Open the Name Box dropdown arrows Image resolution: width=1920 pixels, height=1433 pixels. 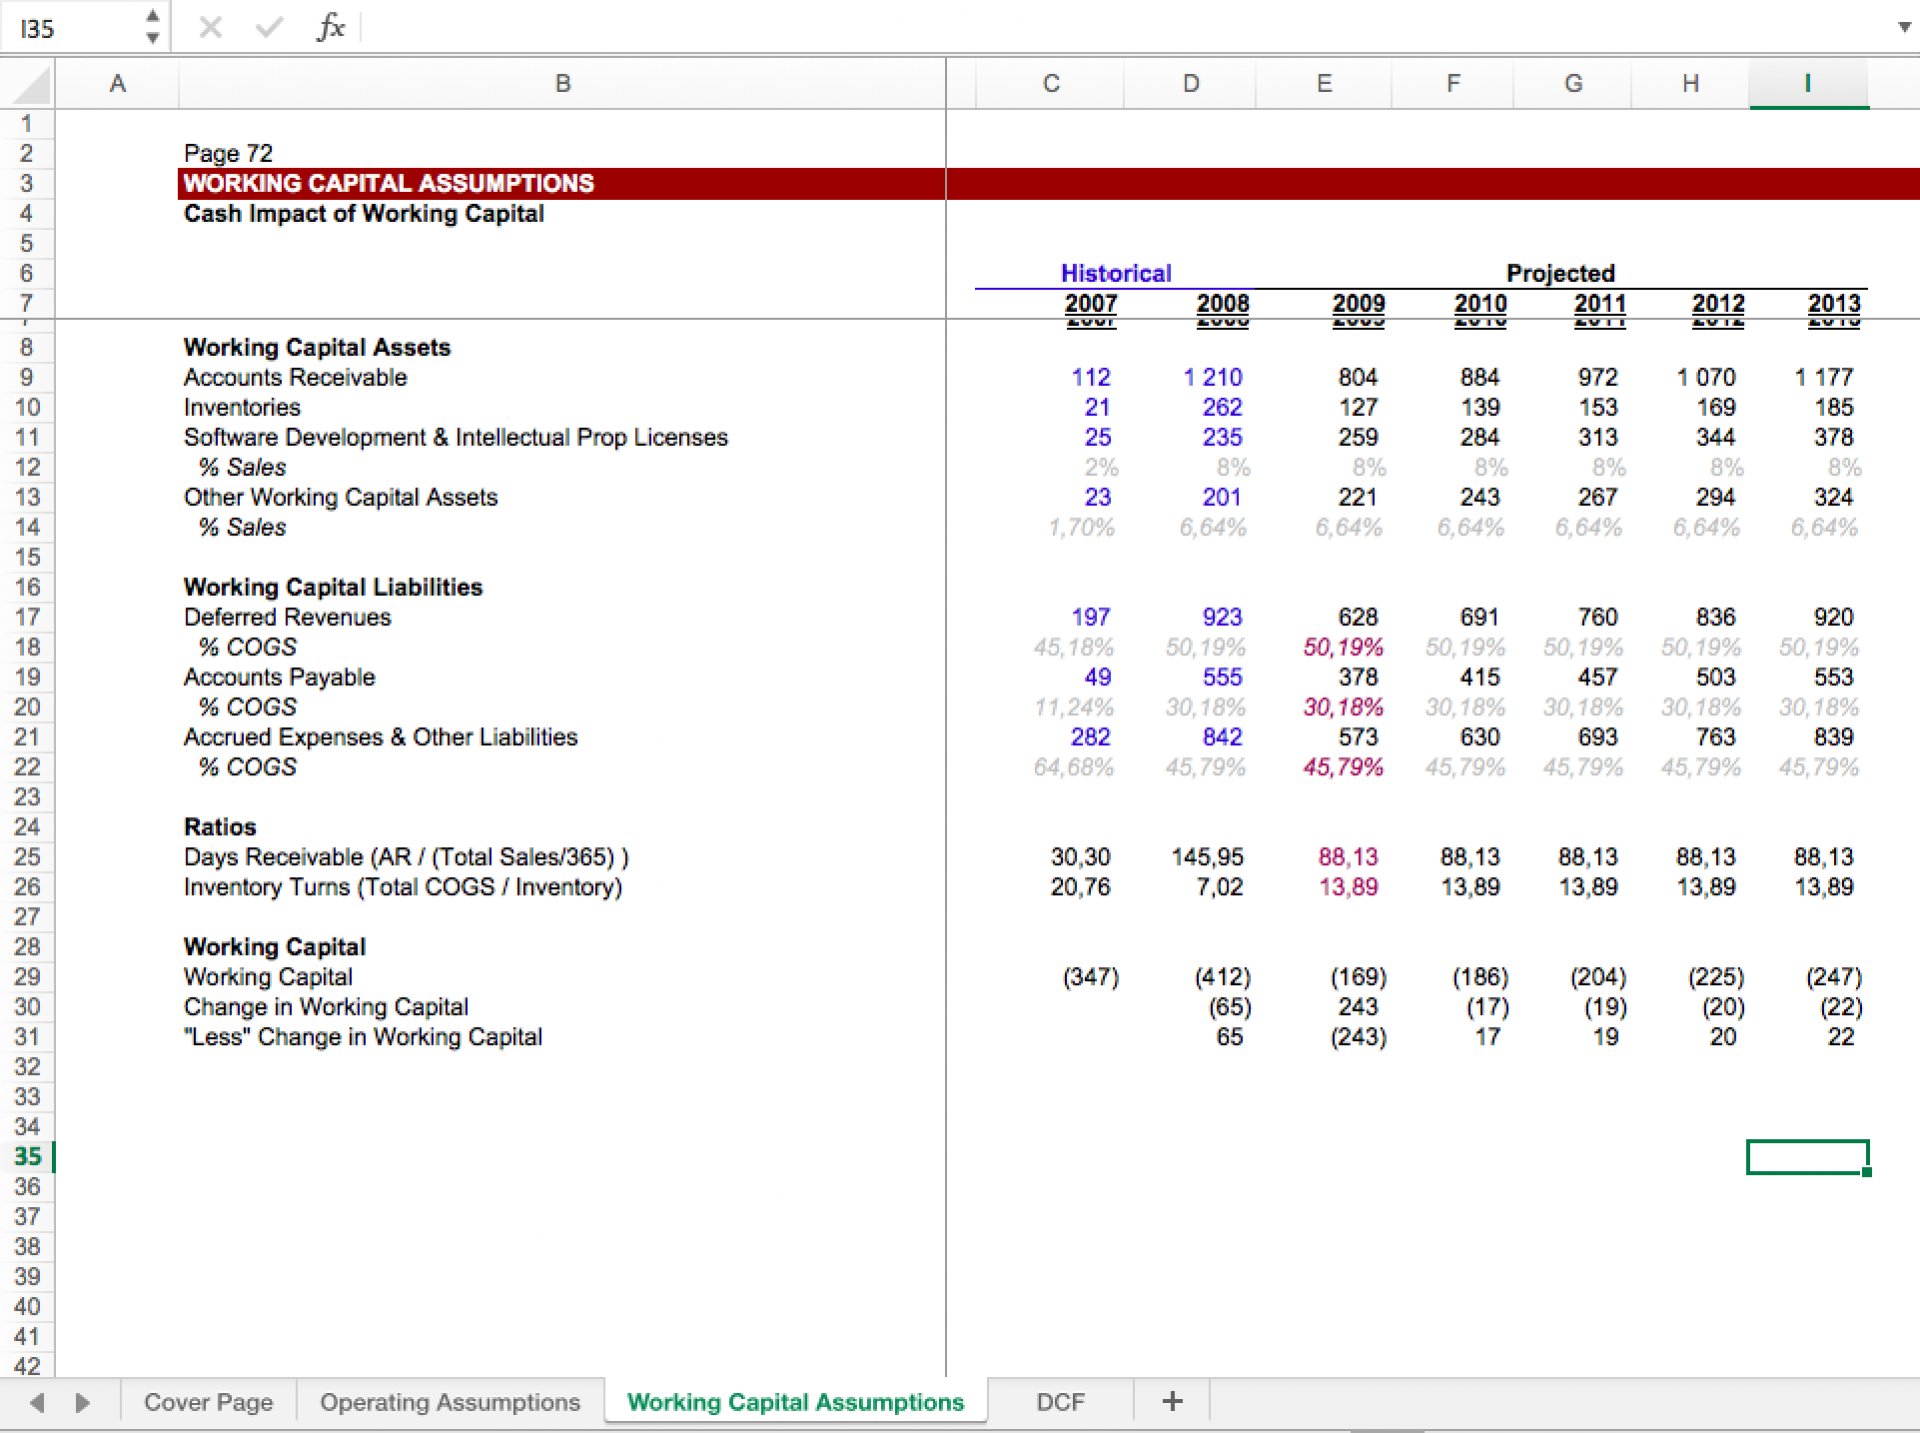click(152, 27)
